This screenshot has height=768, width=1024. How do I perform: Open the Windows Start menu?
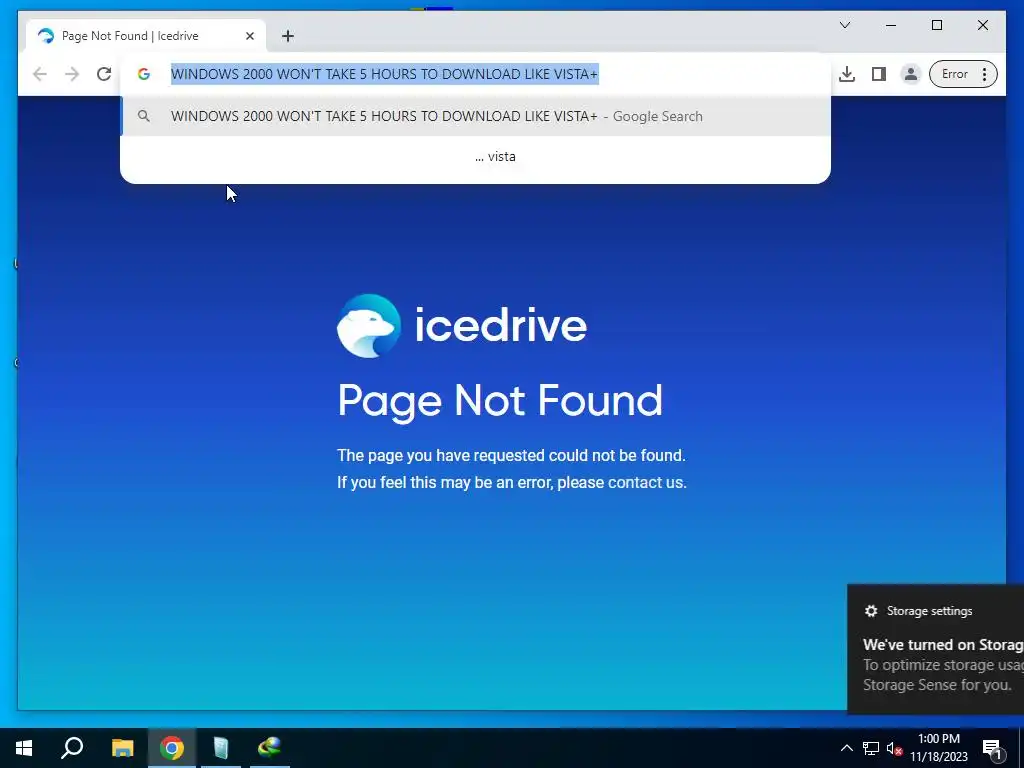(24, 748)
